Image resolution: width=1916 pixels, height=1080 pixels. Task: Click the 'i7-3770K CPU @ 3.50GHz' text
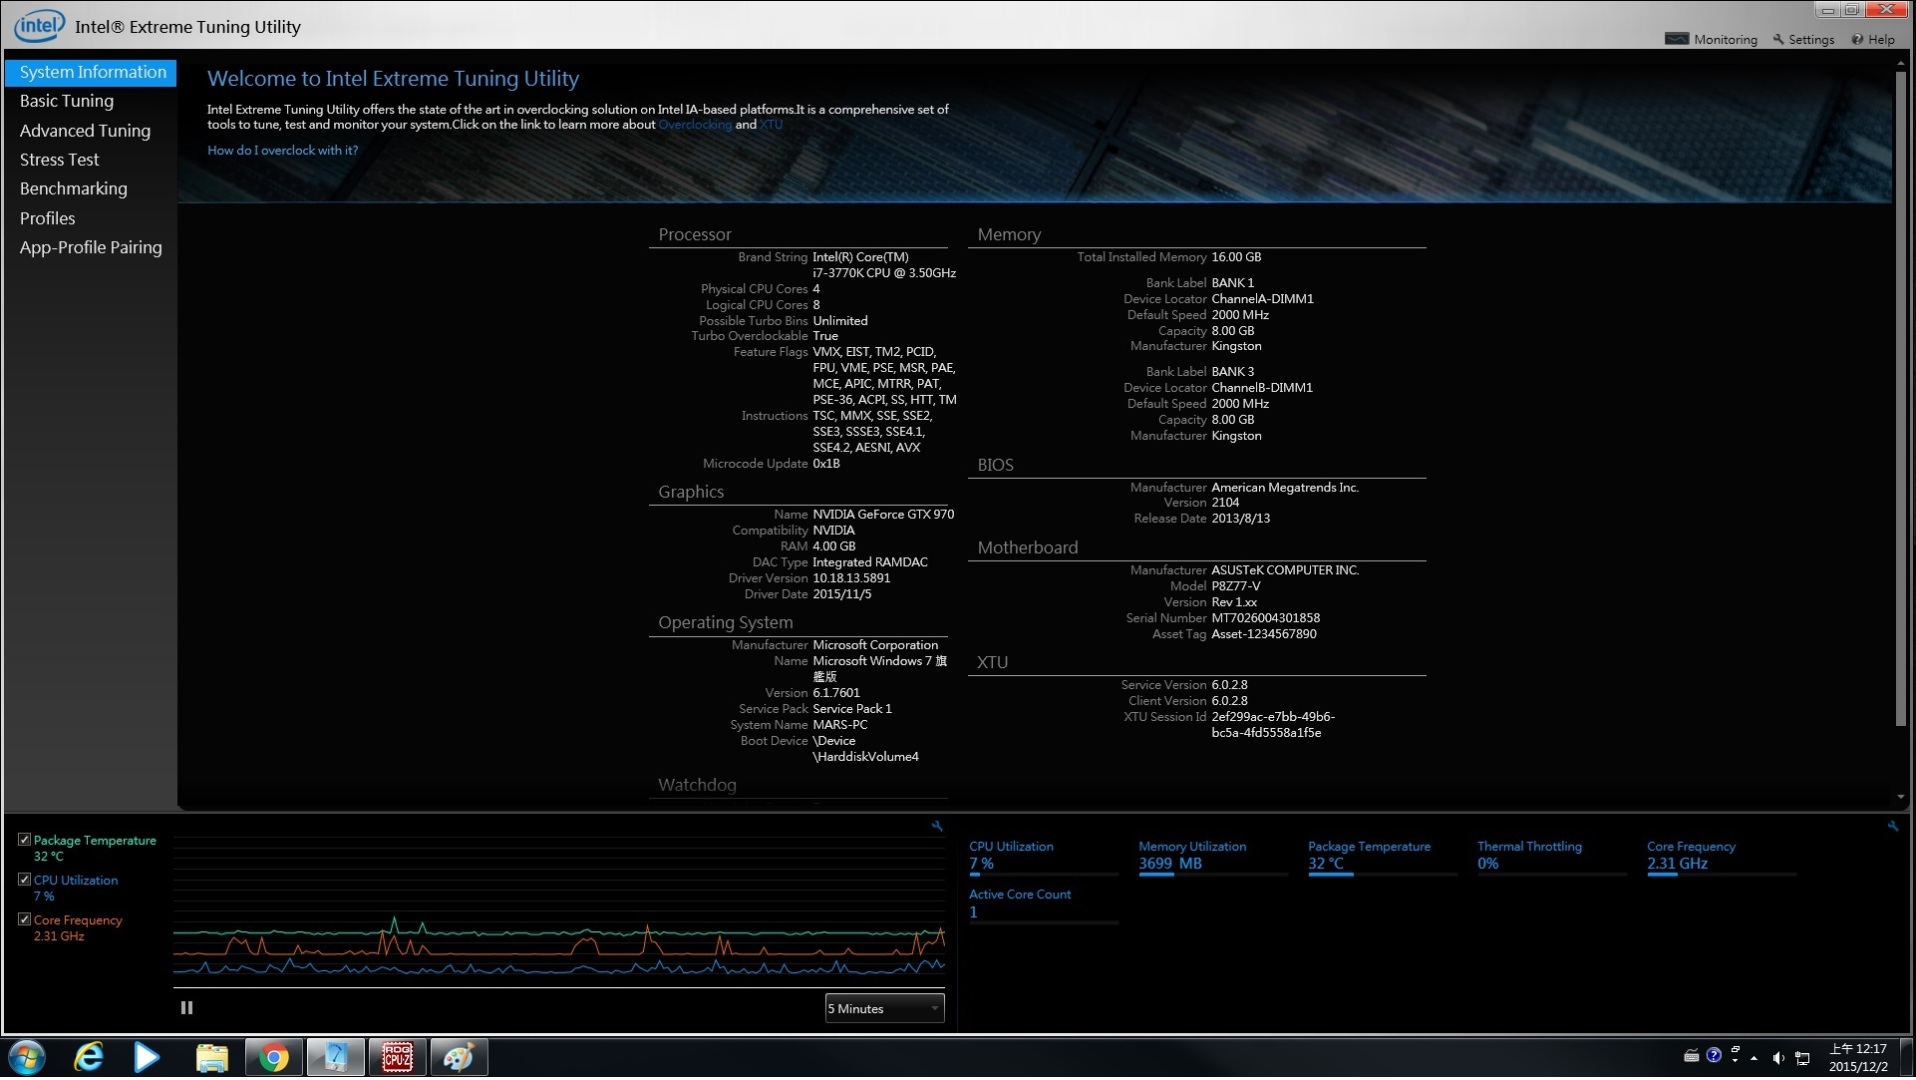pyautogui.click(x=884, y=273)
